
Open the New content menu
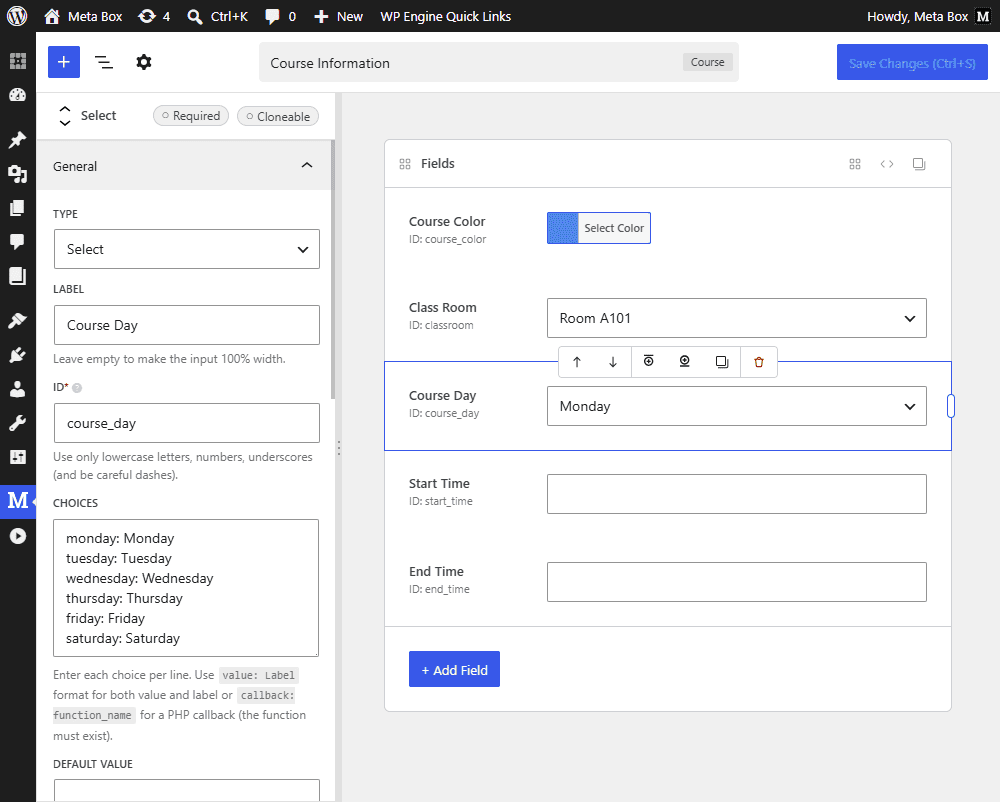click(339, 16)
